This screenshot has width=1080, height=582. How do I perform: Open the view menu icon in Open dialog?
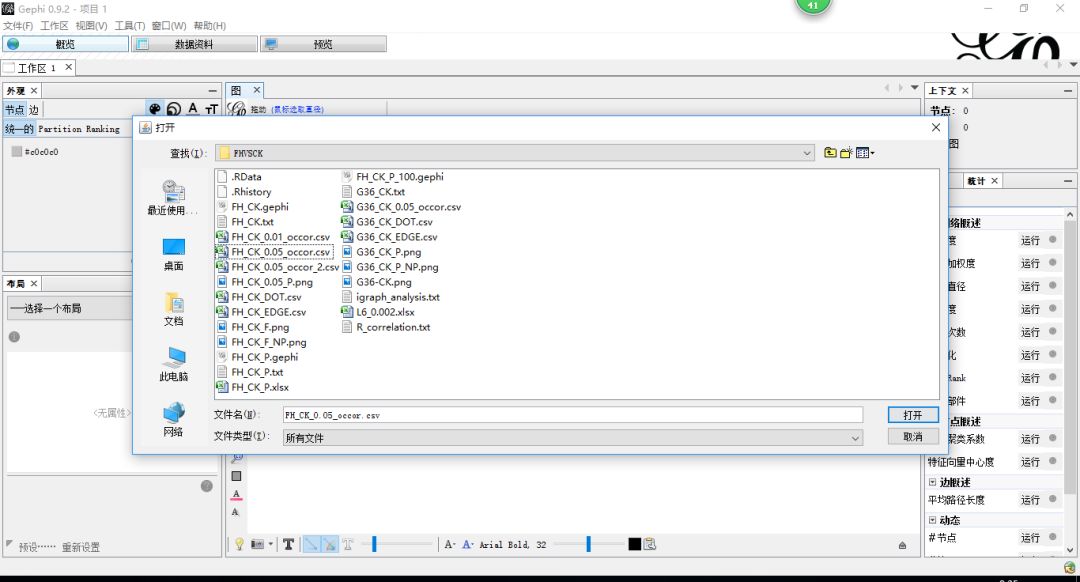(x=865, y=153)
